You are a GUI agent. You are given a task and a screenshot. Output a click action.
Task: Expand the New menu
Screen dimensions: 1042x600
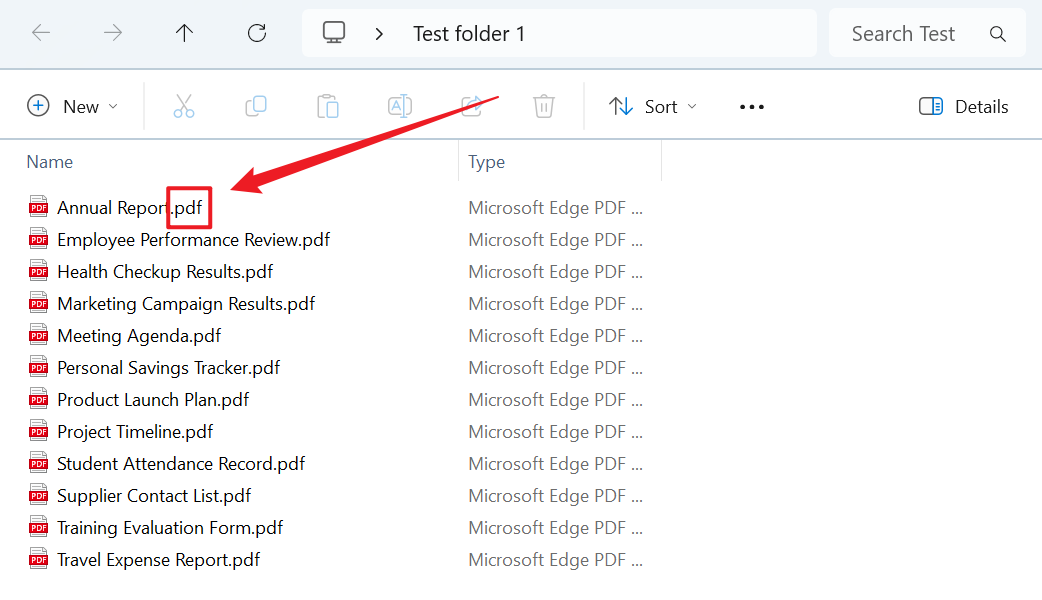(74, 106)
